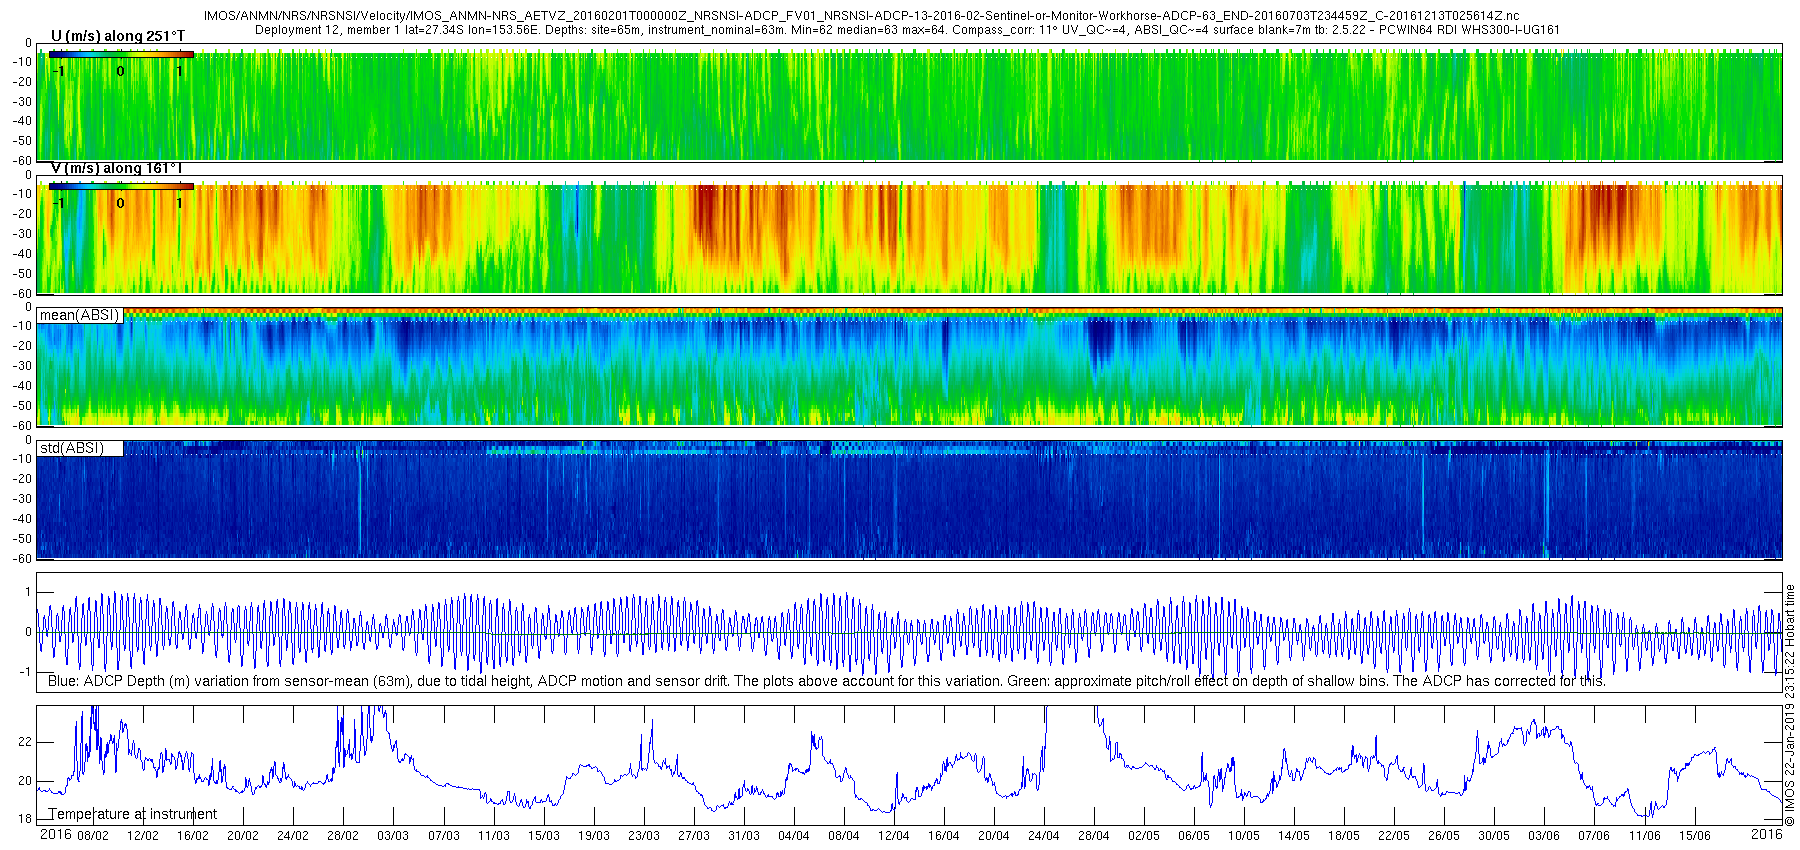This screenshot has height=850, width=1800.
Task: Click the 2016 year label at left
Action: coord(55,834)
